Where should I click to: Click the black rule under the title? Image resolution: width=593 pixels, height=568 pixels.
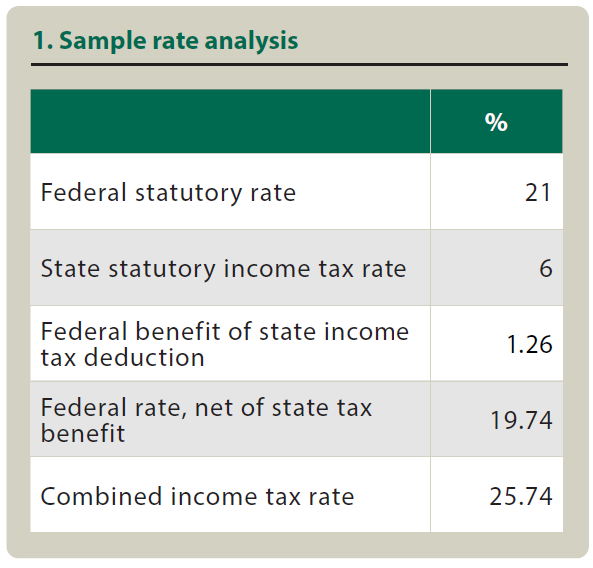(x=299, y=65)
